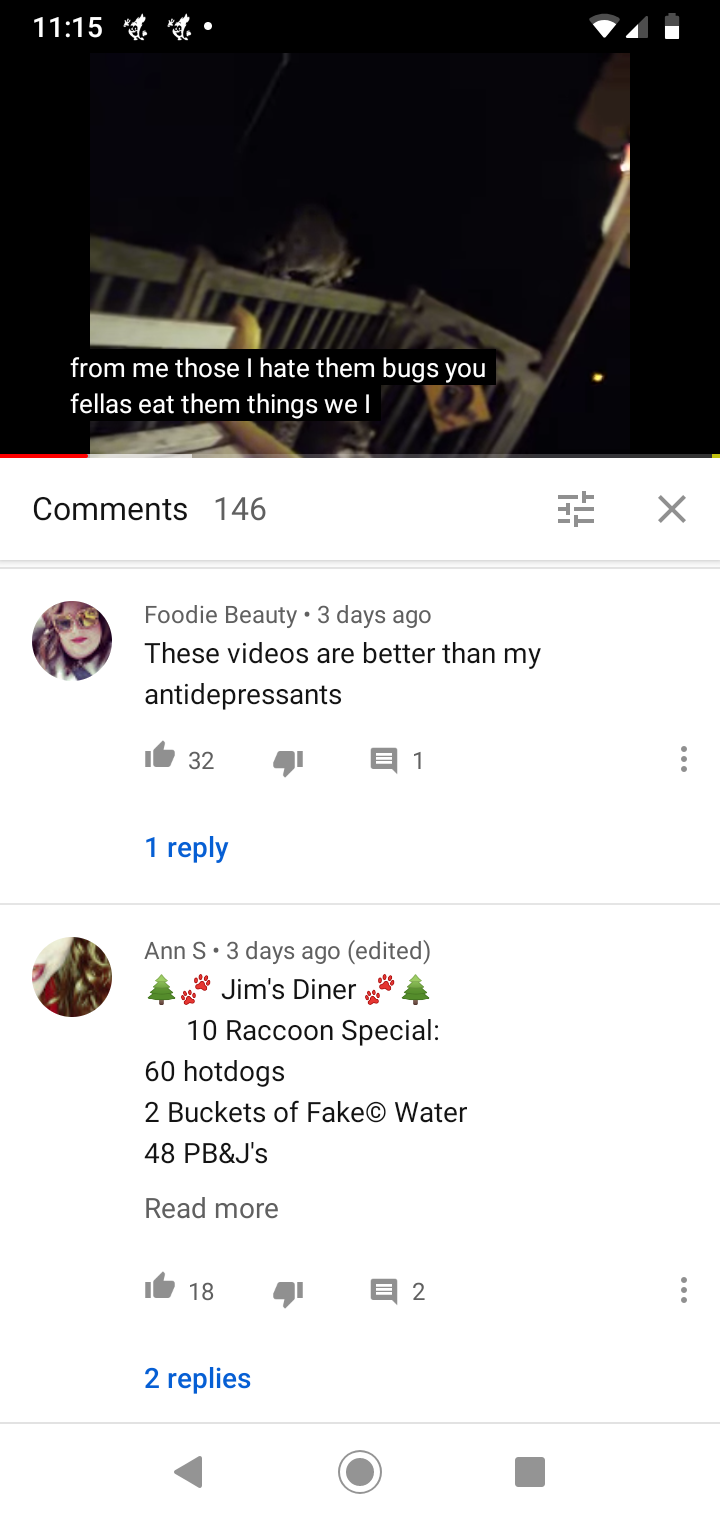Close the Comments panel

(672, 509)
